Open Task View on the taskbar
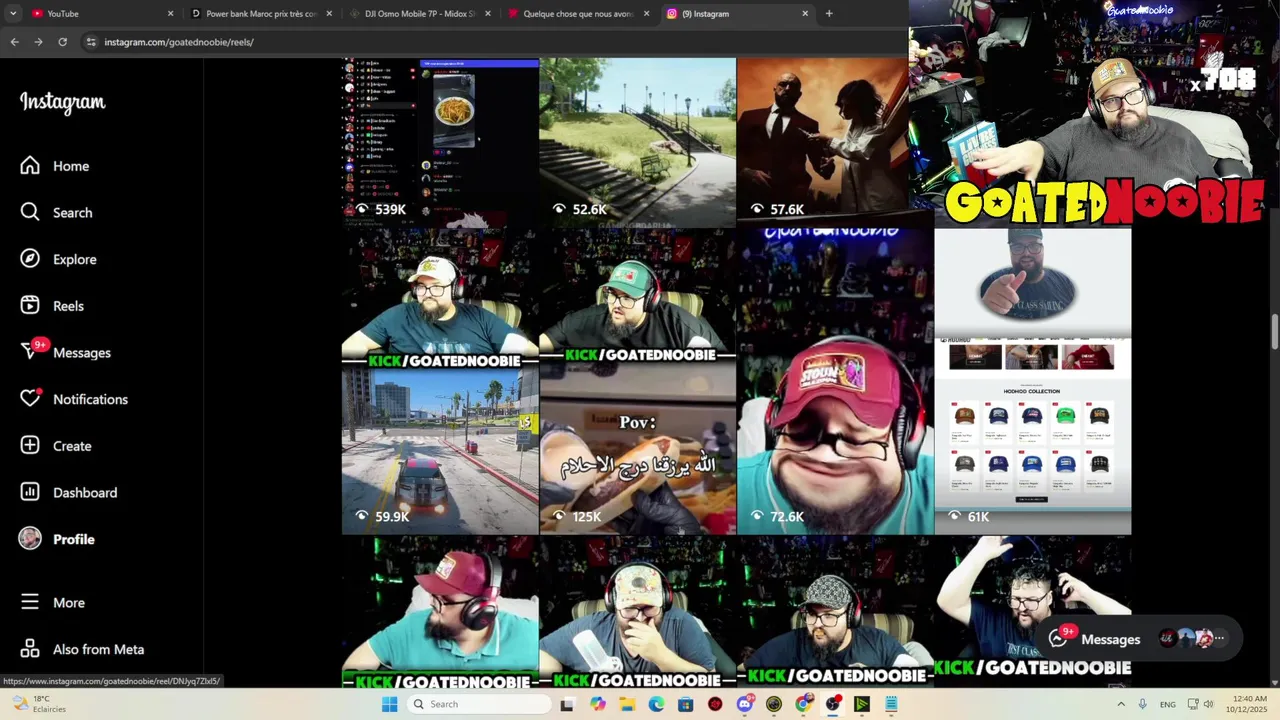The height and width of the screenshot is (720, 1280). (x=567, y=704)
